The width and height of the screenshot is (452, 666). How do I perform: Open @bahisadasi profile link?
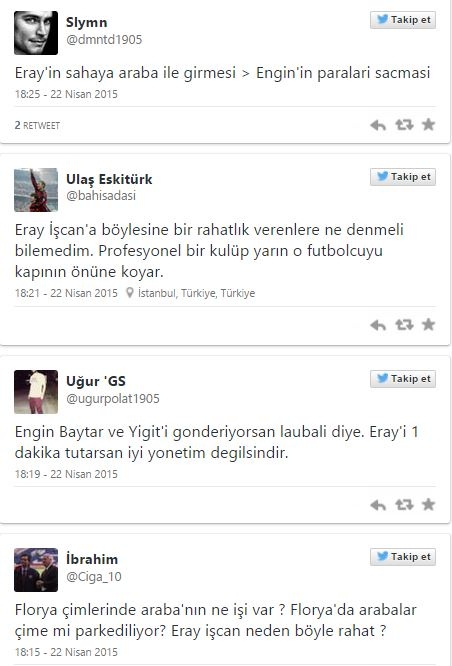coord(101,196)
